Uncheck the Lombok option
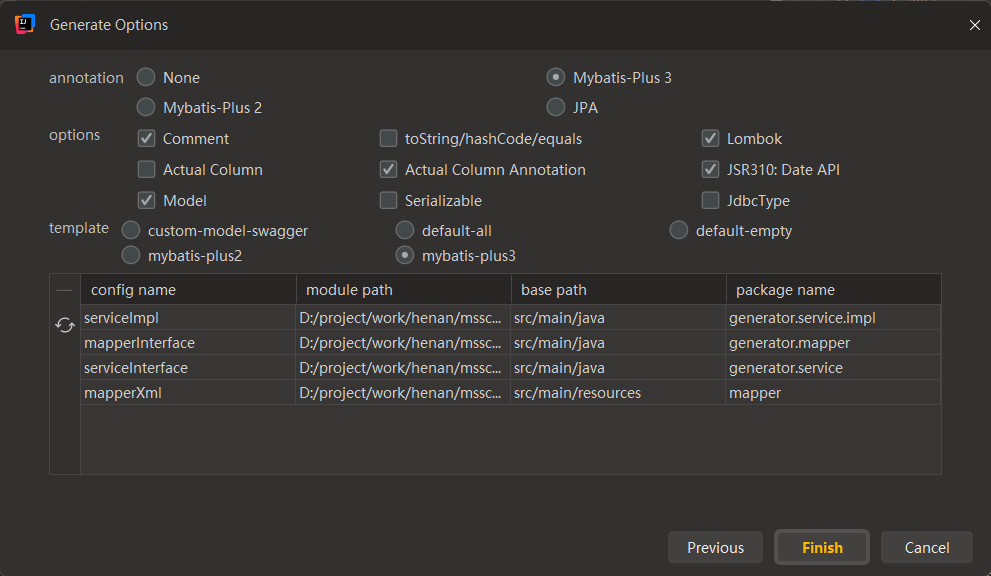 tap(710, 139)
